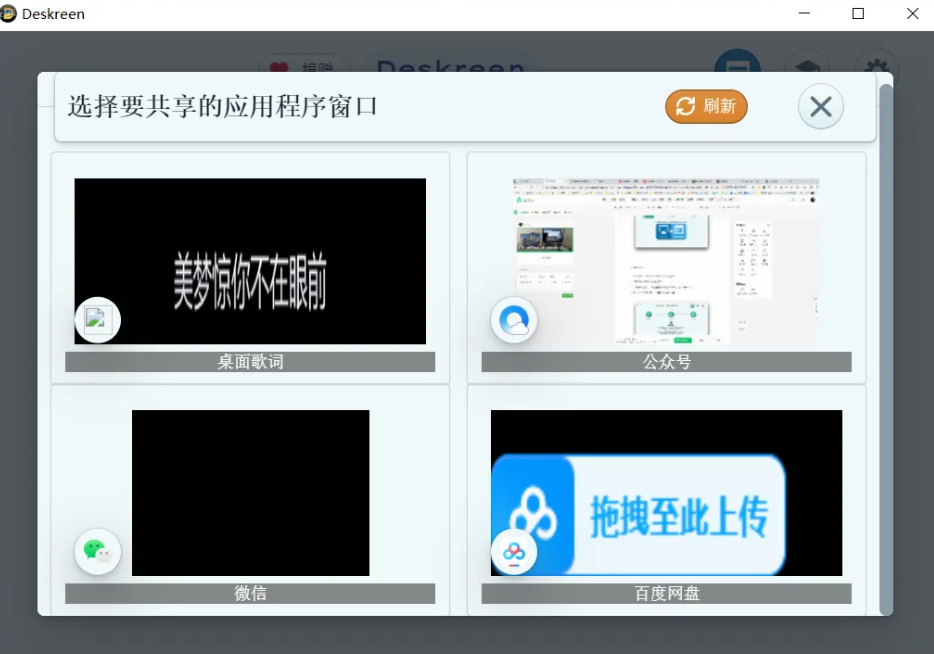Image resolution: width=934 pixels, height=654 pixels.
Task: Click the round app icon on 公众号 preview
Action: 514,320
